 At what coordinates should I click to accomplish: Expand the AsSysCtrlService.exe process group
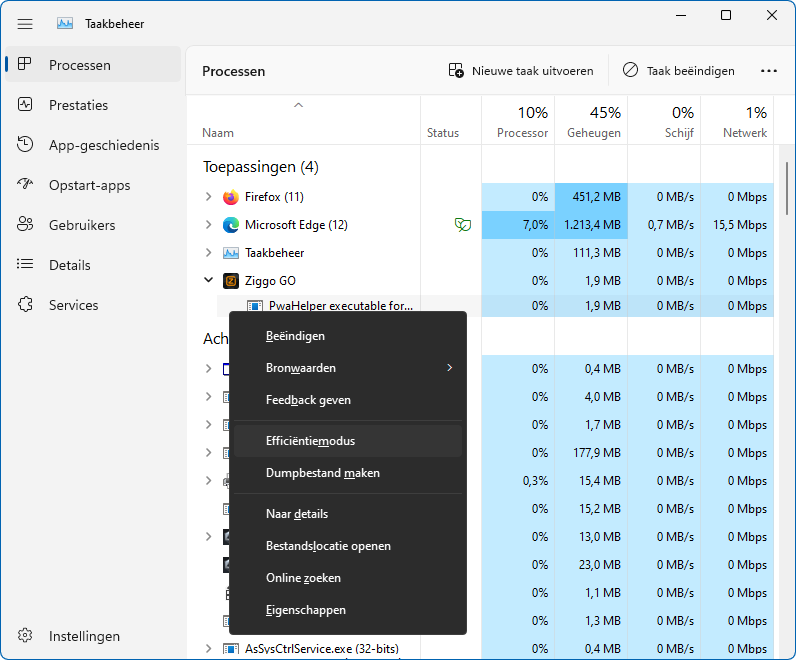(x=208, y=648)
